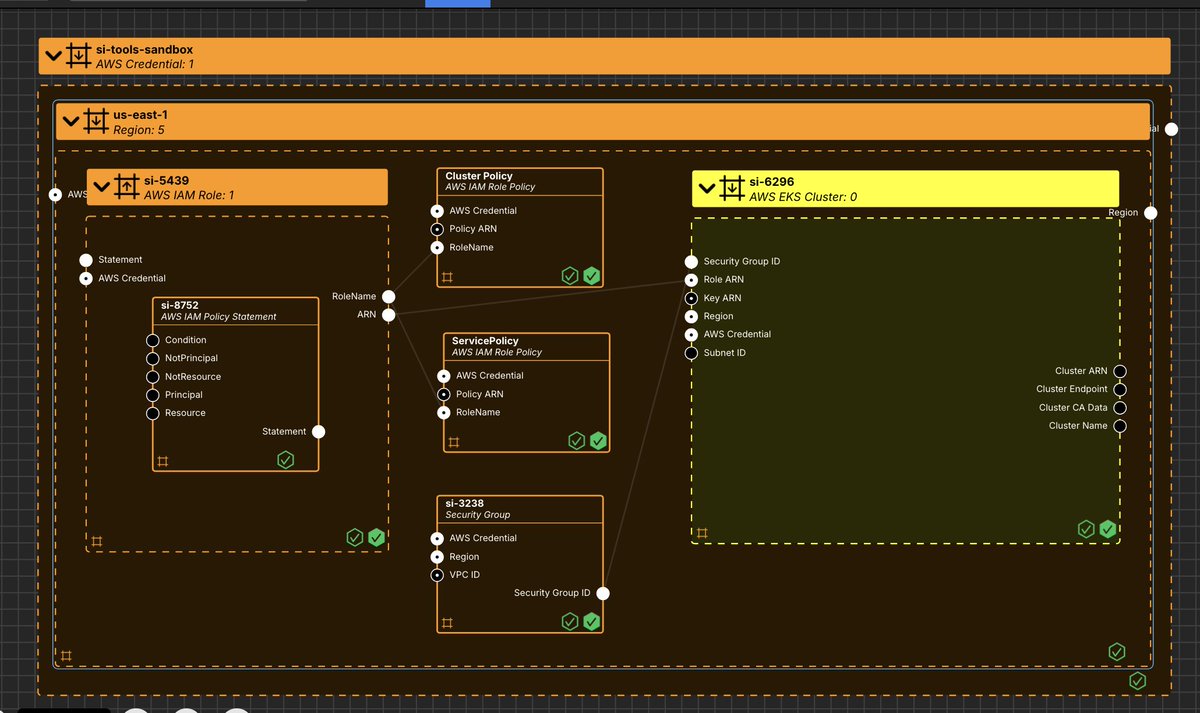Select the Cluster Name output socket
The width and height of the screenshot is (1200, 713).
pyautogui.click(x=1120, y=426)
